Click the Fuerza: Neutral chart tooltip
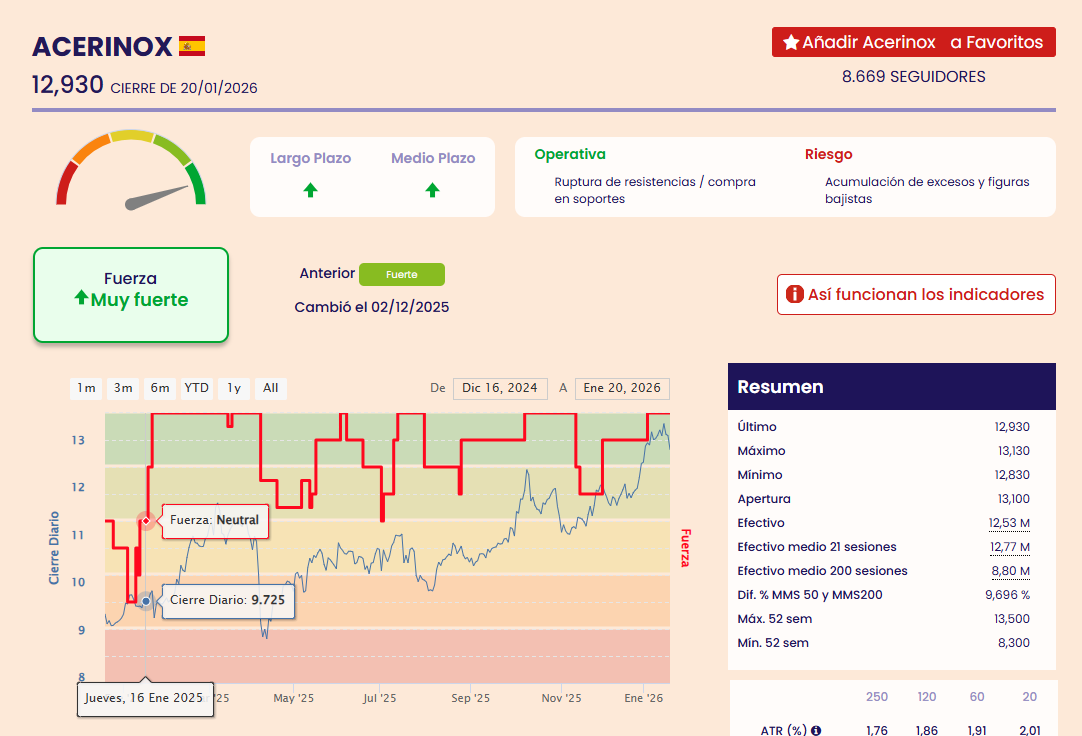 tap(215, 521)
